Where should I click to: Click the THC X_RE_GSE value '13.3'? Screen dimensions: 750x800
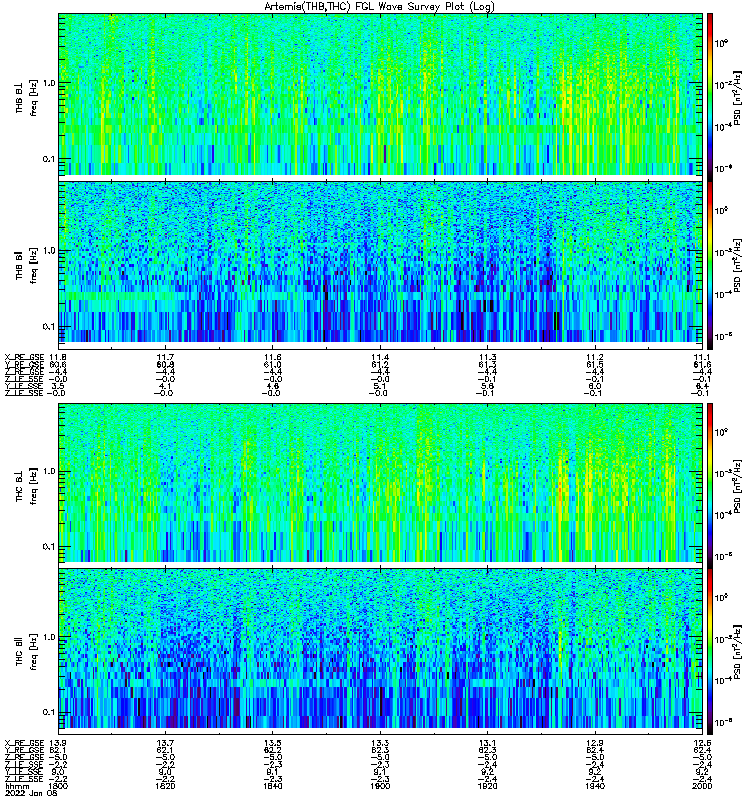click(x=380, y=743)
